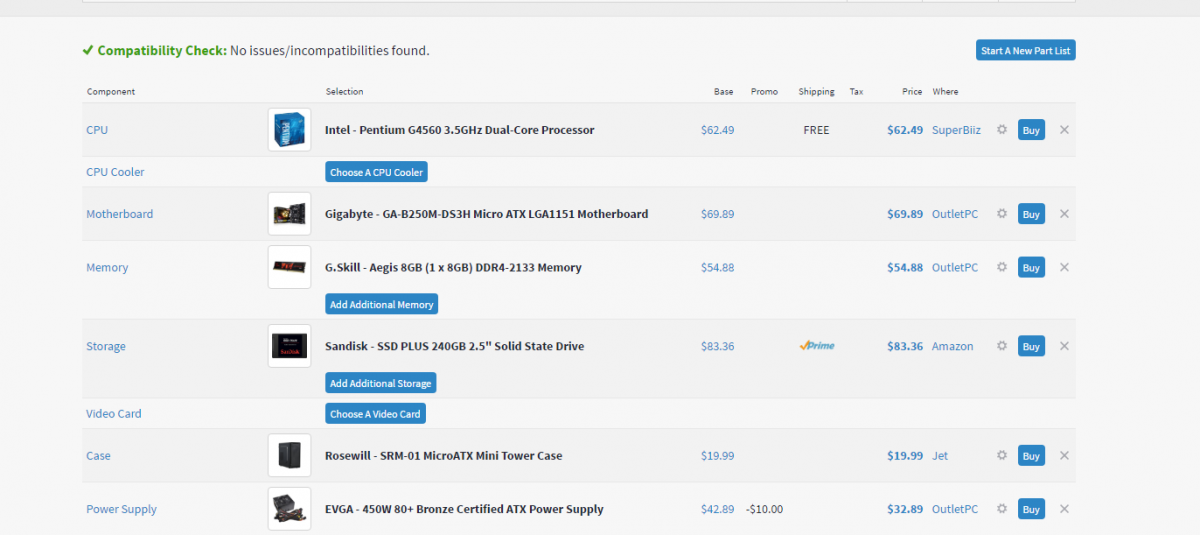The width and height of the screenshot is (1200, 535).
Task: Open Intel Pentium G4560 product thumbnail
Action: coord(289,130)
